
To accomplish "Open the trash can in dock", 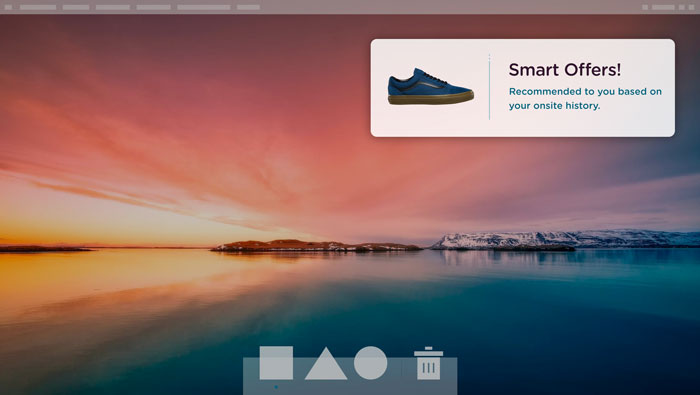I will click(429, 363).
